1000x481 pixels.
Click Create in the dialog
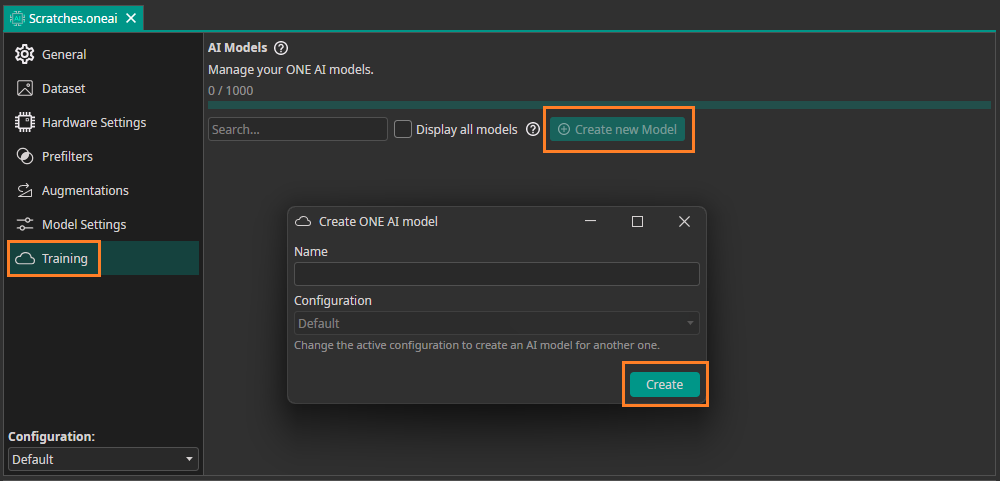tap(665, 385)
